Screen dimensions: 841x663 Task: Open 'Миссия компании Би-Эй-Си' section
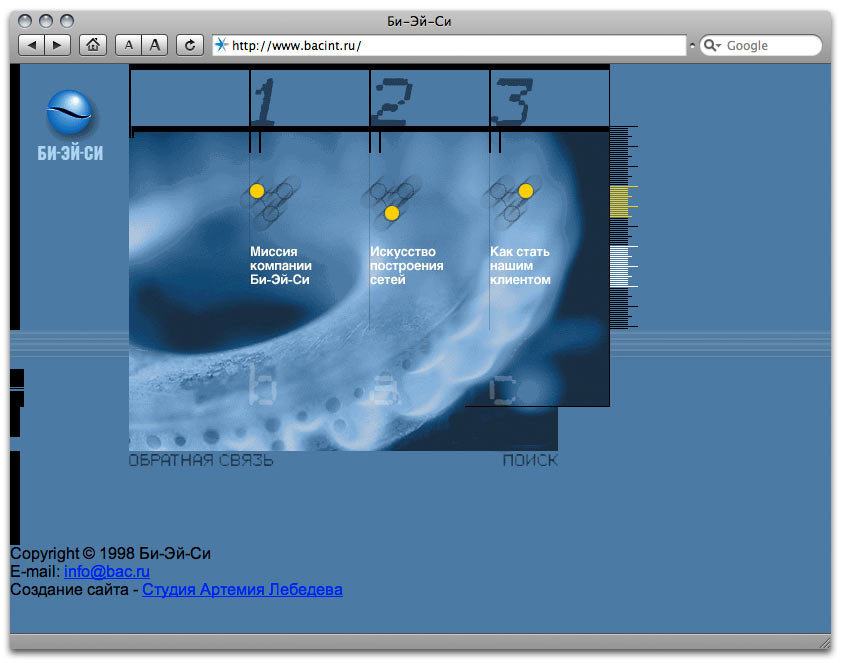tap(280, 266)
